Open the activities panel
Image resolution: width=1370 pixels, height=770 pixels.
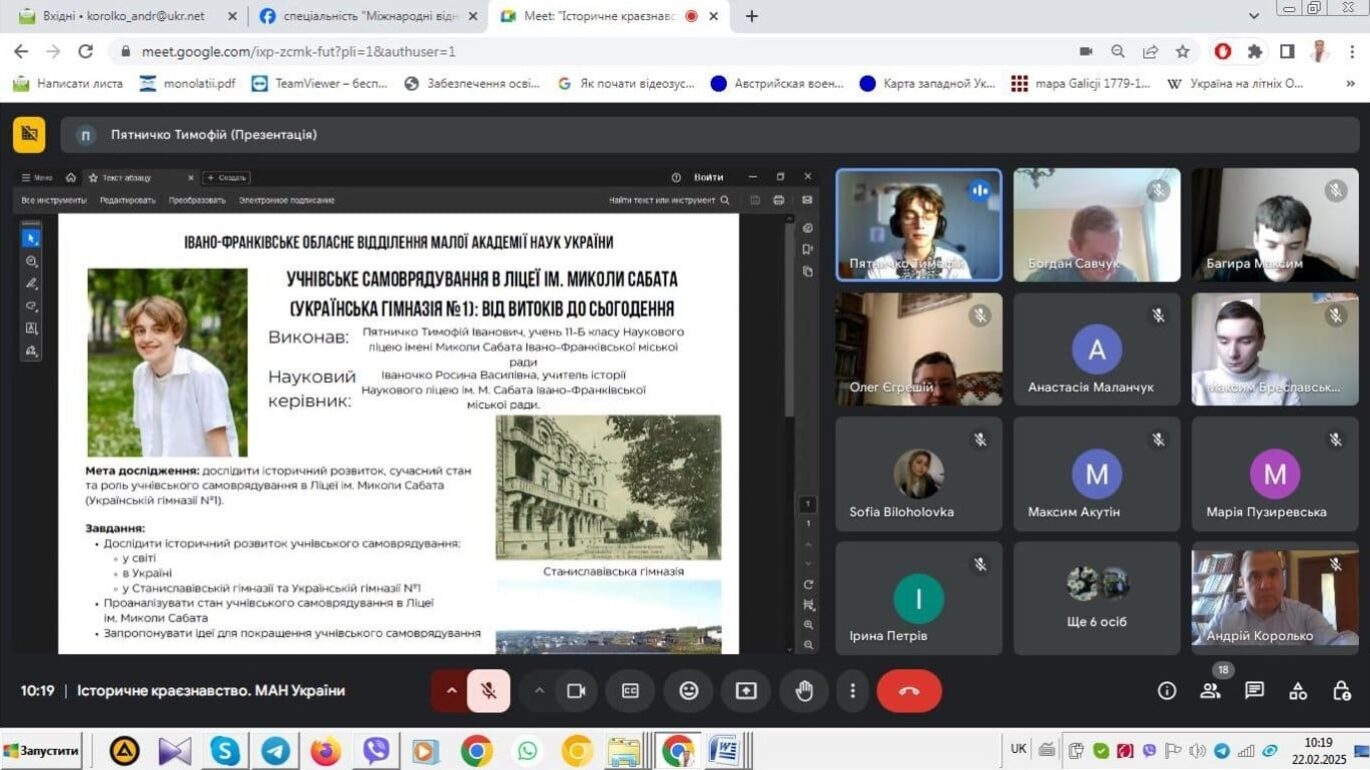1298,691
